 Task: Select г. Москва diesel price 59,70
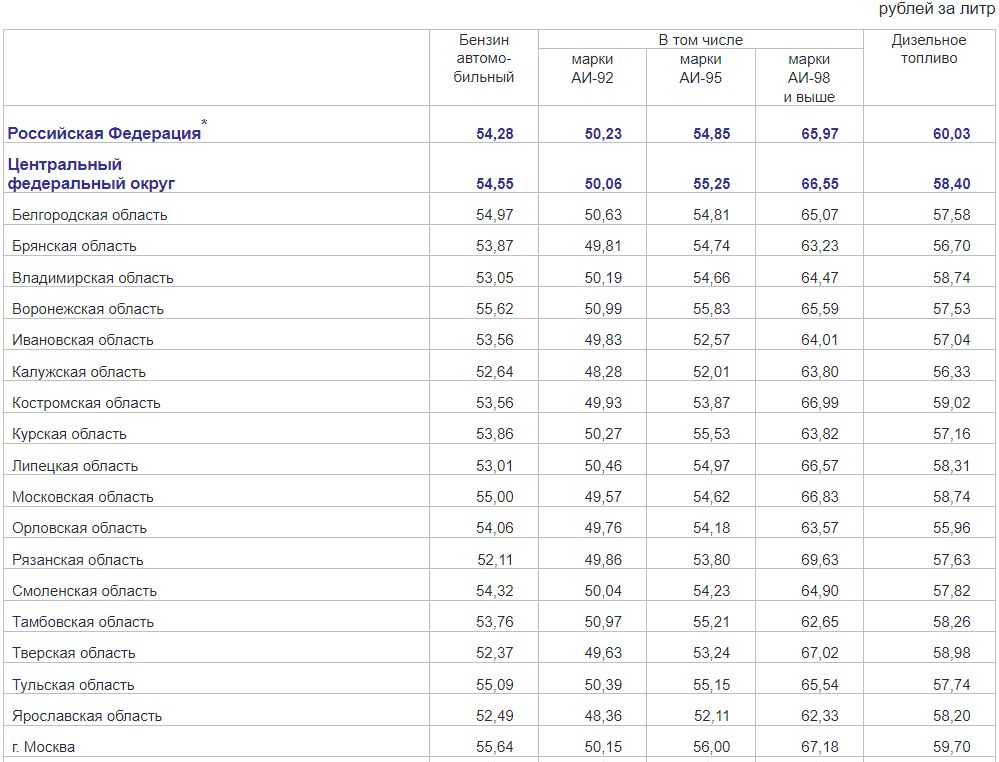tap(951, 746)
